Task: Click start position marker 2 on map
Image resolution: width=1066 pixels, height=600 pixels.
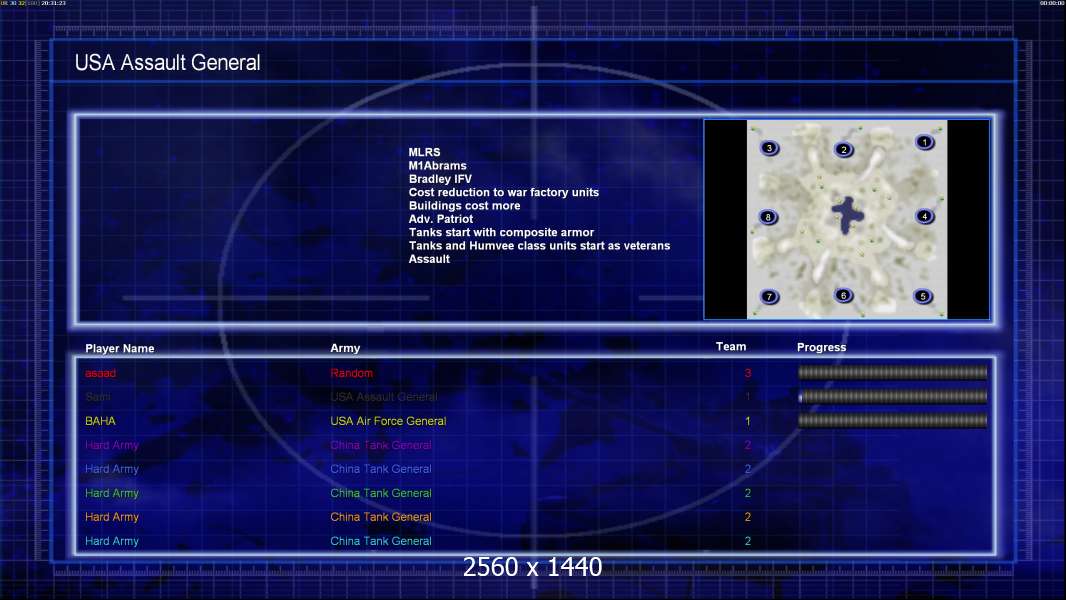Action: 844,149
